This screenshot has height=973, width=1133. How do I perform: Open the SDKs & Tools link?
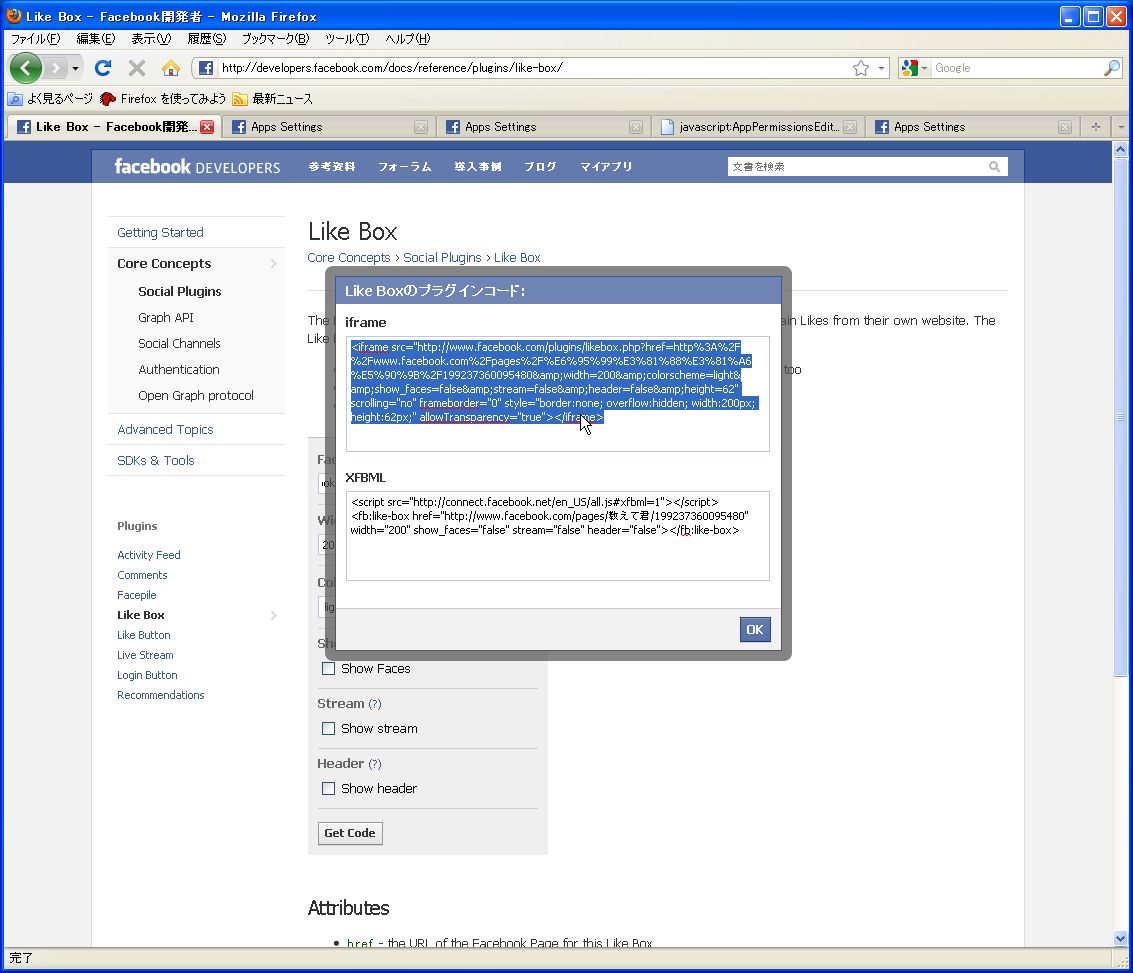pyautogui.click(x=156, y=461)
